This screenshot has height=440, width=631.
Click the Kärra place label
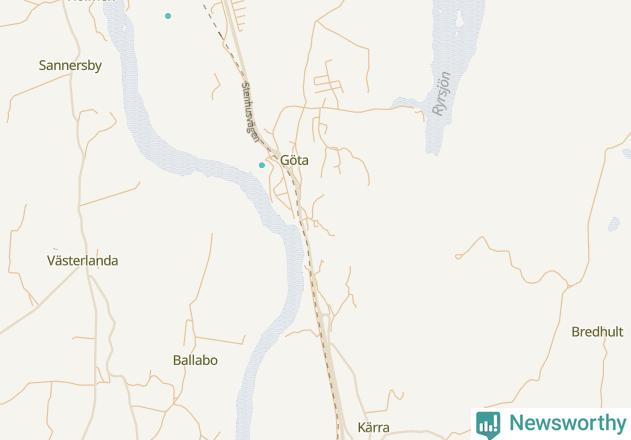(373, 427)
